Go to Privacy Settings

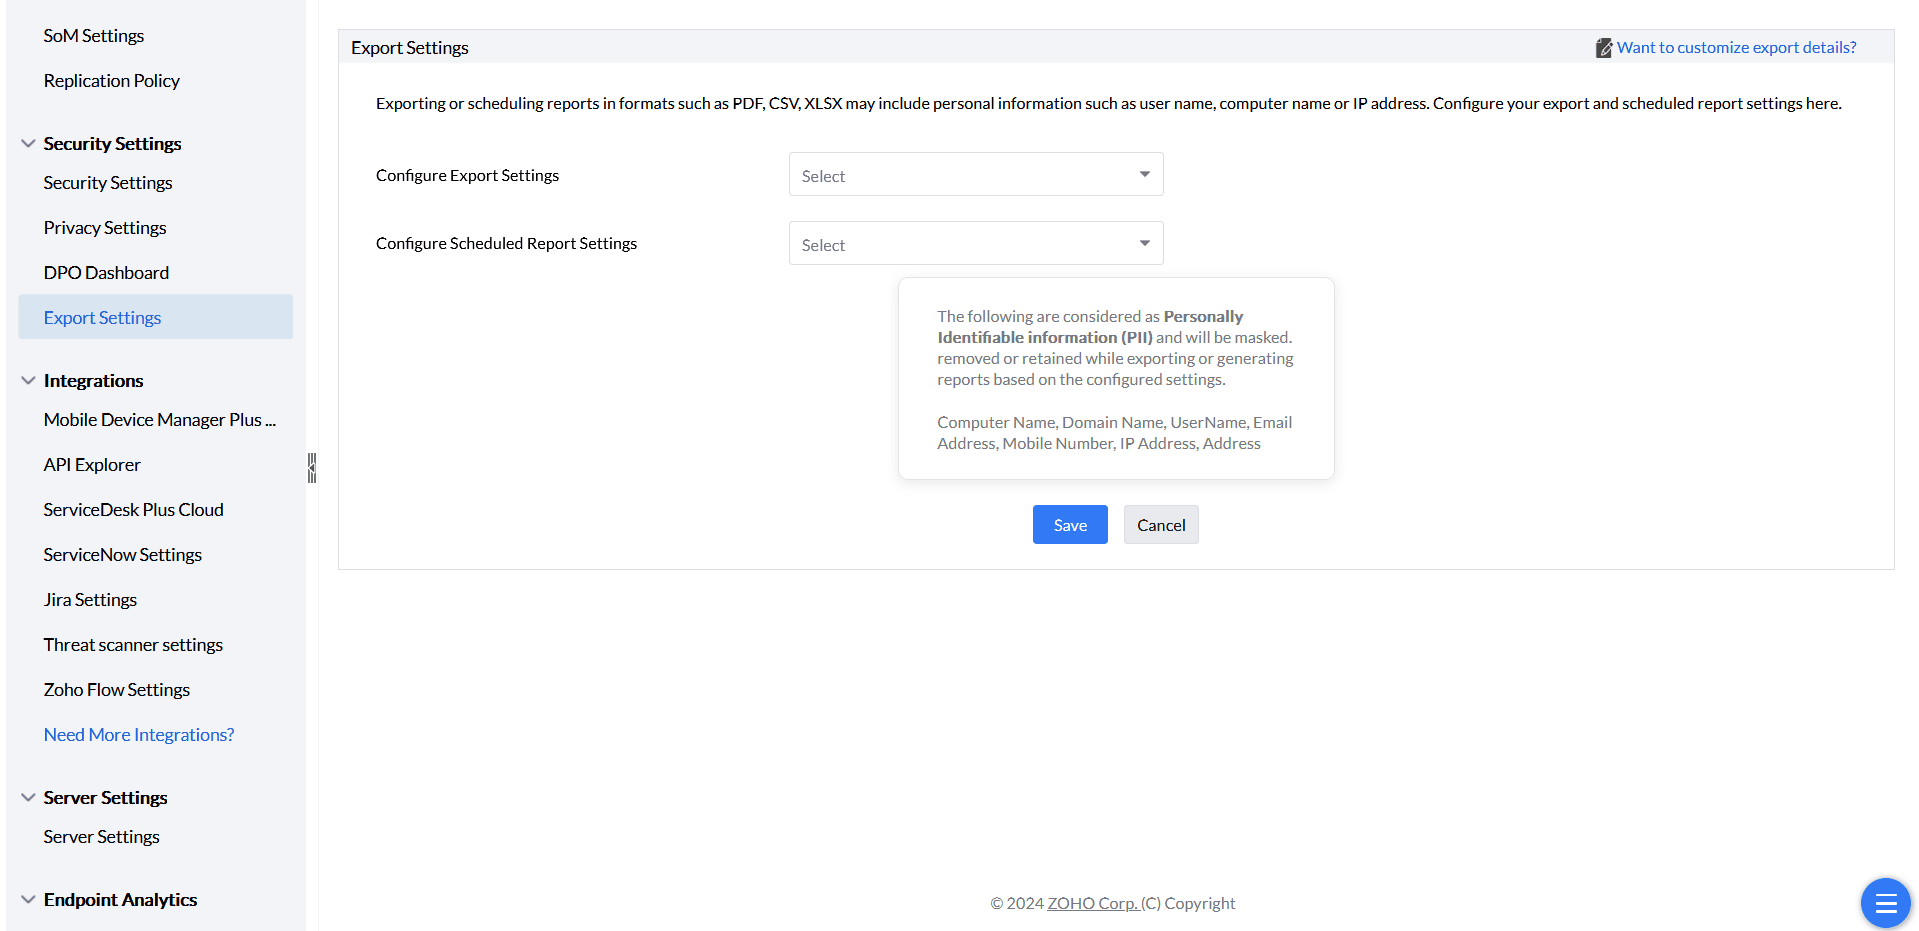[x=105, y=228]
